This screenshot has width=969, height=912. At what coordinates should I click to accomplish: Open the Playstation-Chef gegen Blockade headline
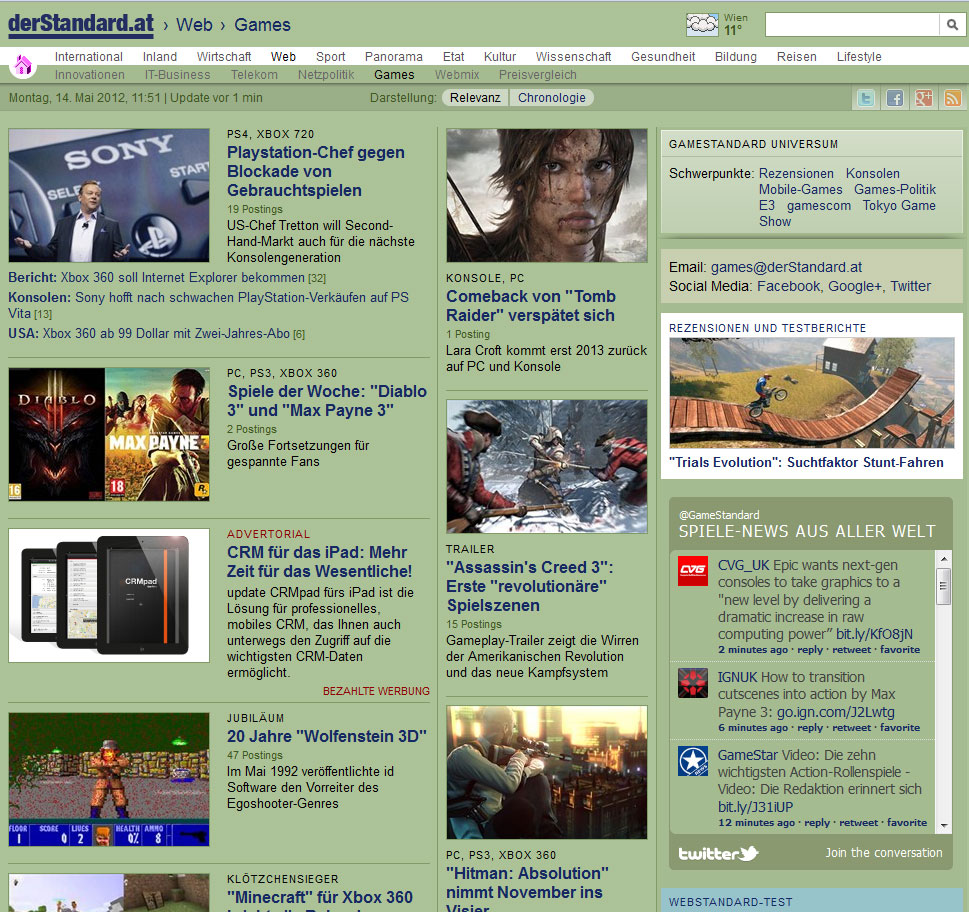(316, 171)
